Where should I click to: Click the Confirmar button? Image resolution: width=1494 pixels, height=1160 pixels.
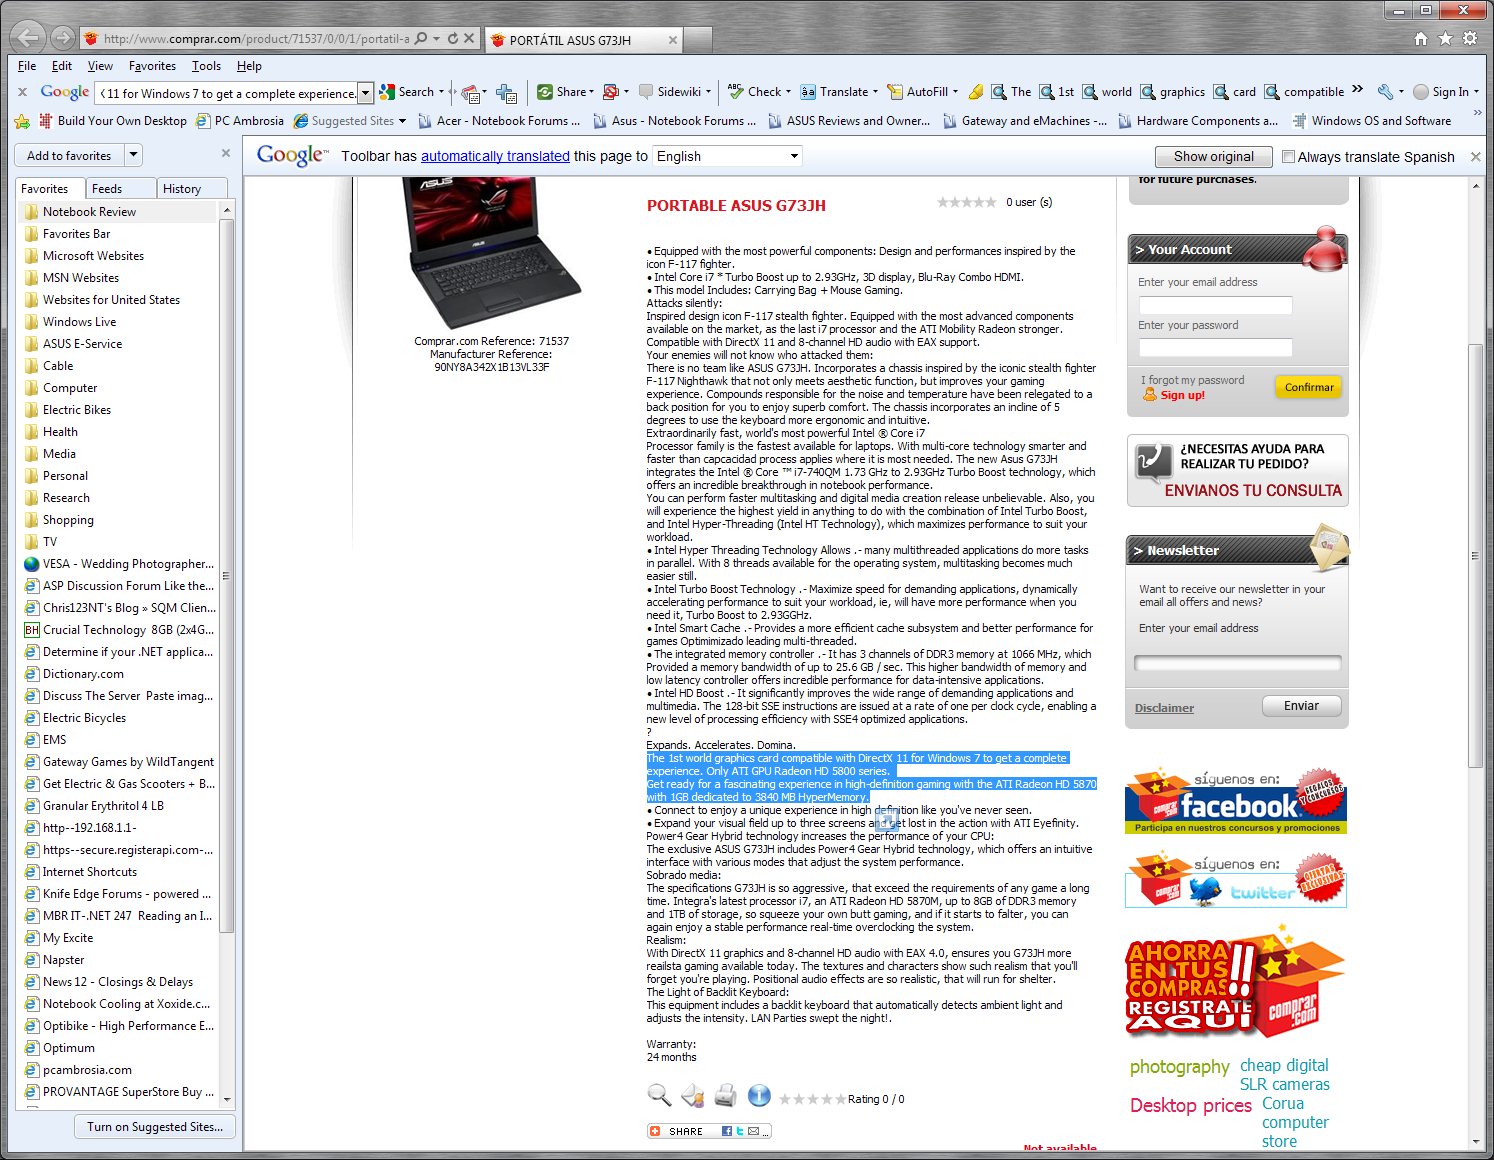tap(1309, 388)
